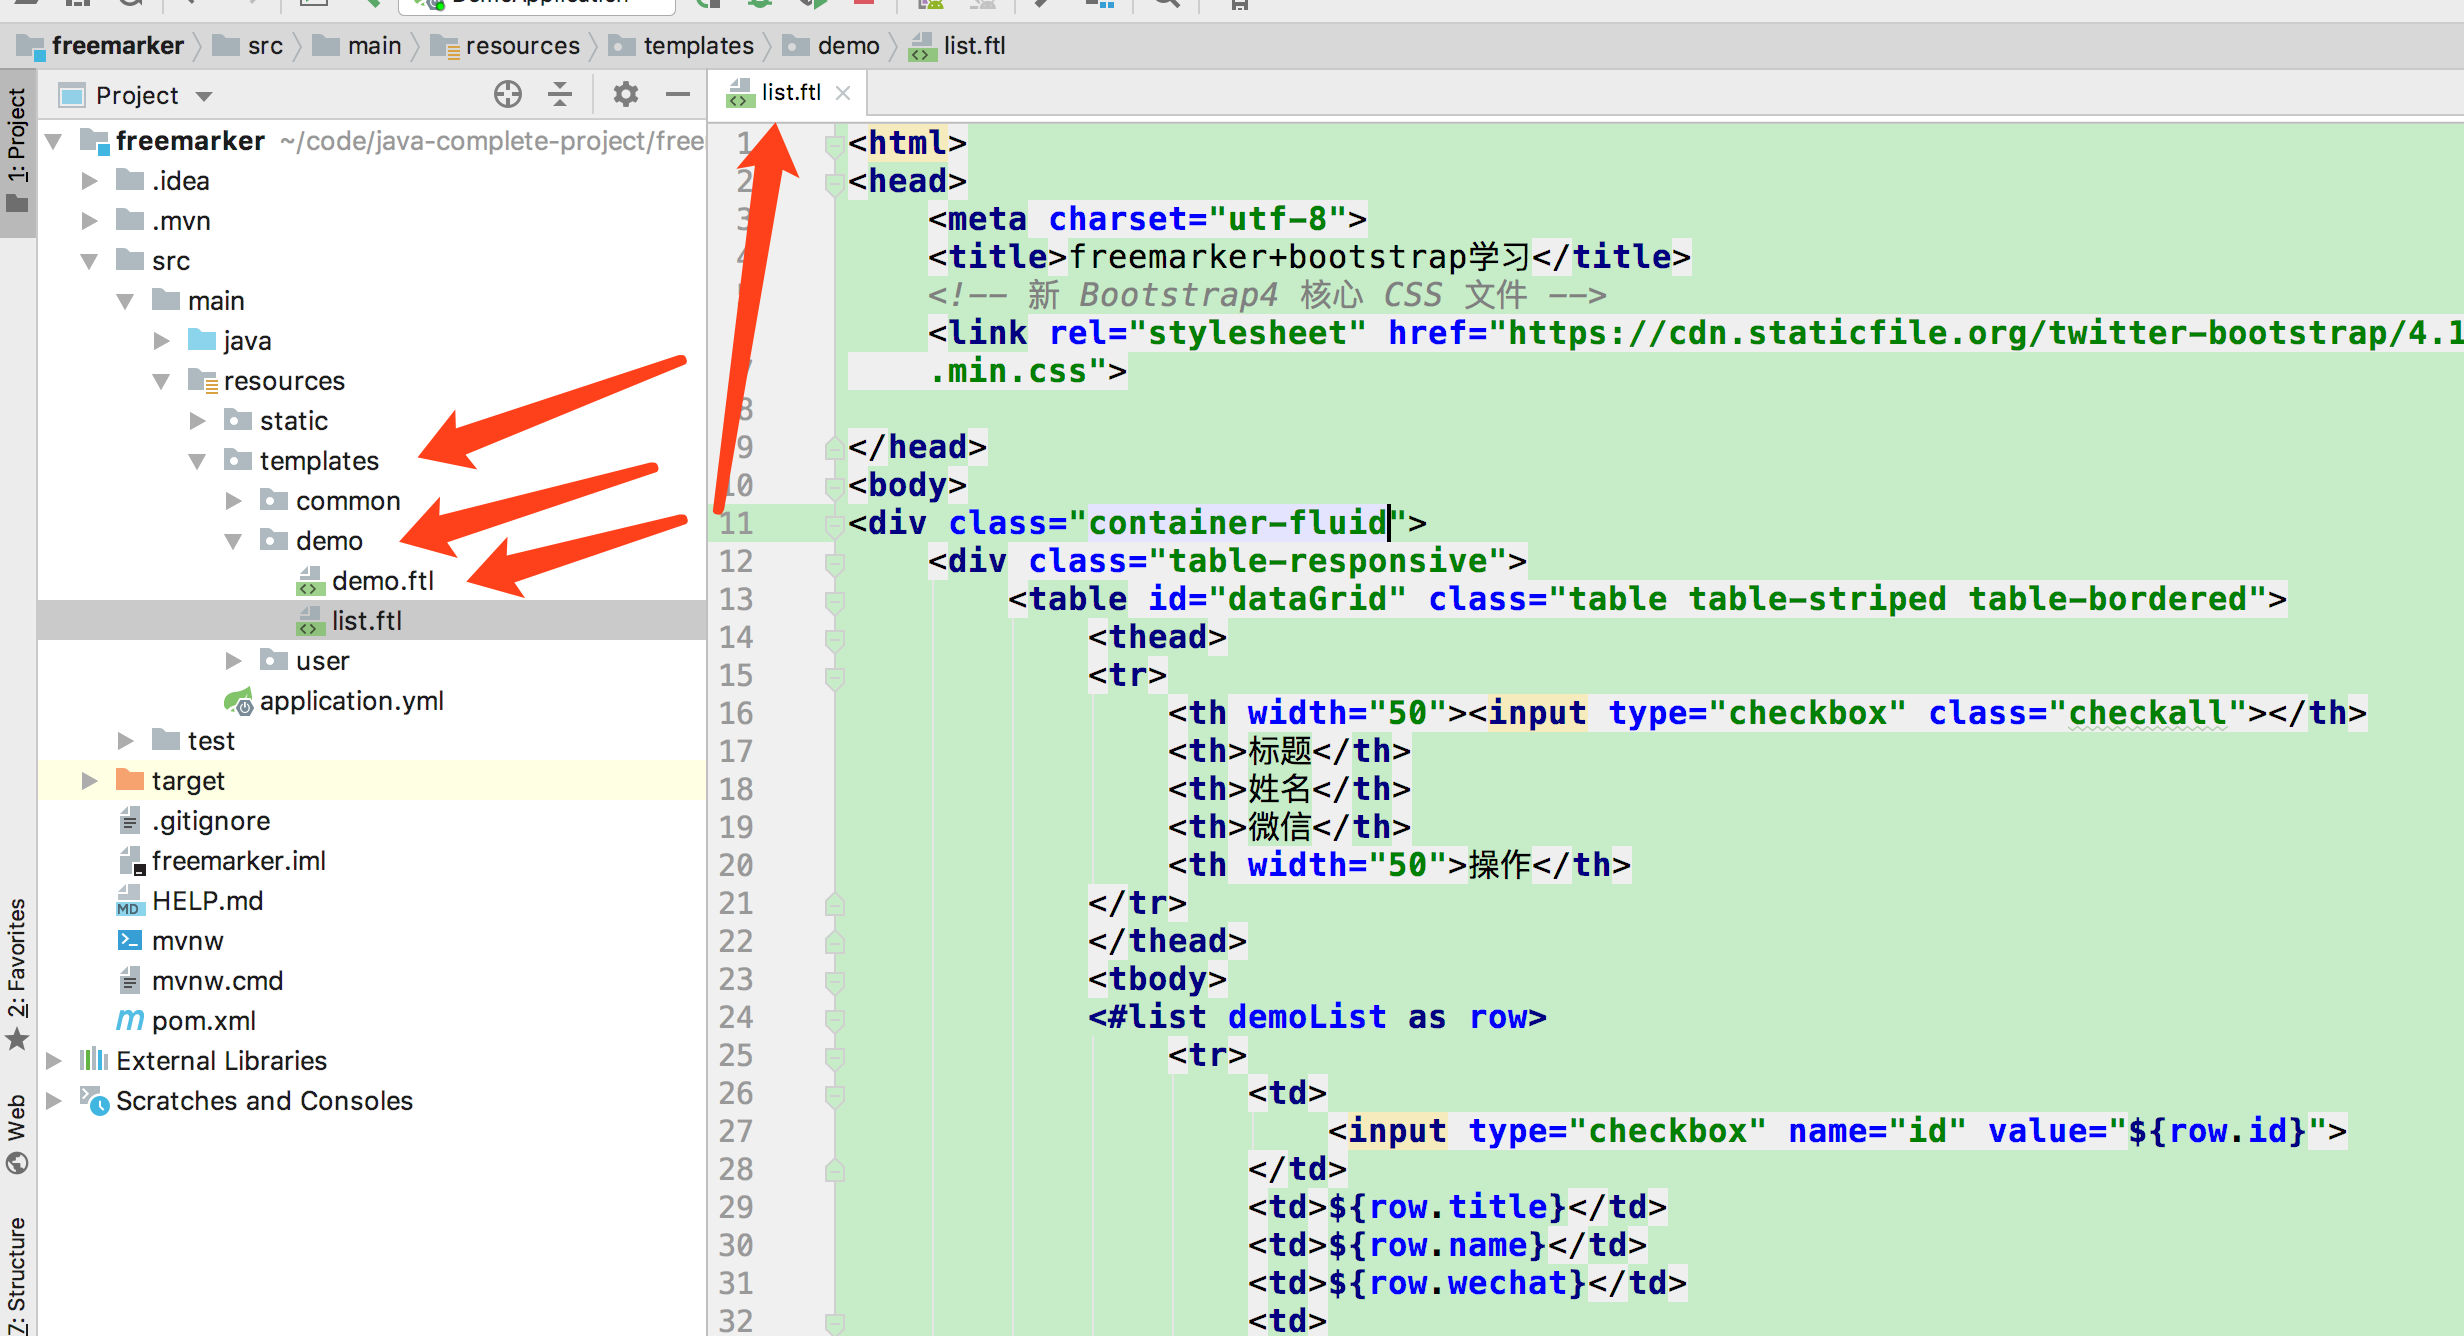
Task: Hide the Project panel with minus icon
Action: click(678, 95)
